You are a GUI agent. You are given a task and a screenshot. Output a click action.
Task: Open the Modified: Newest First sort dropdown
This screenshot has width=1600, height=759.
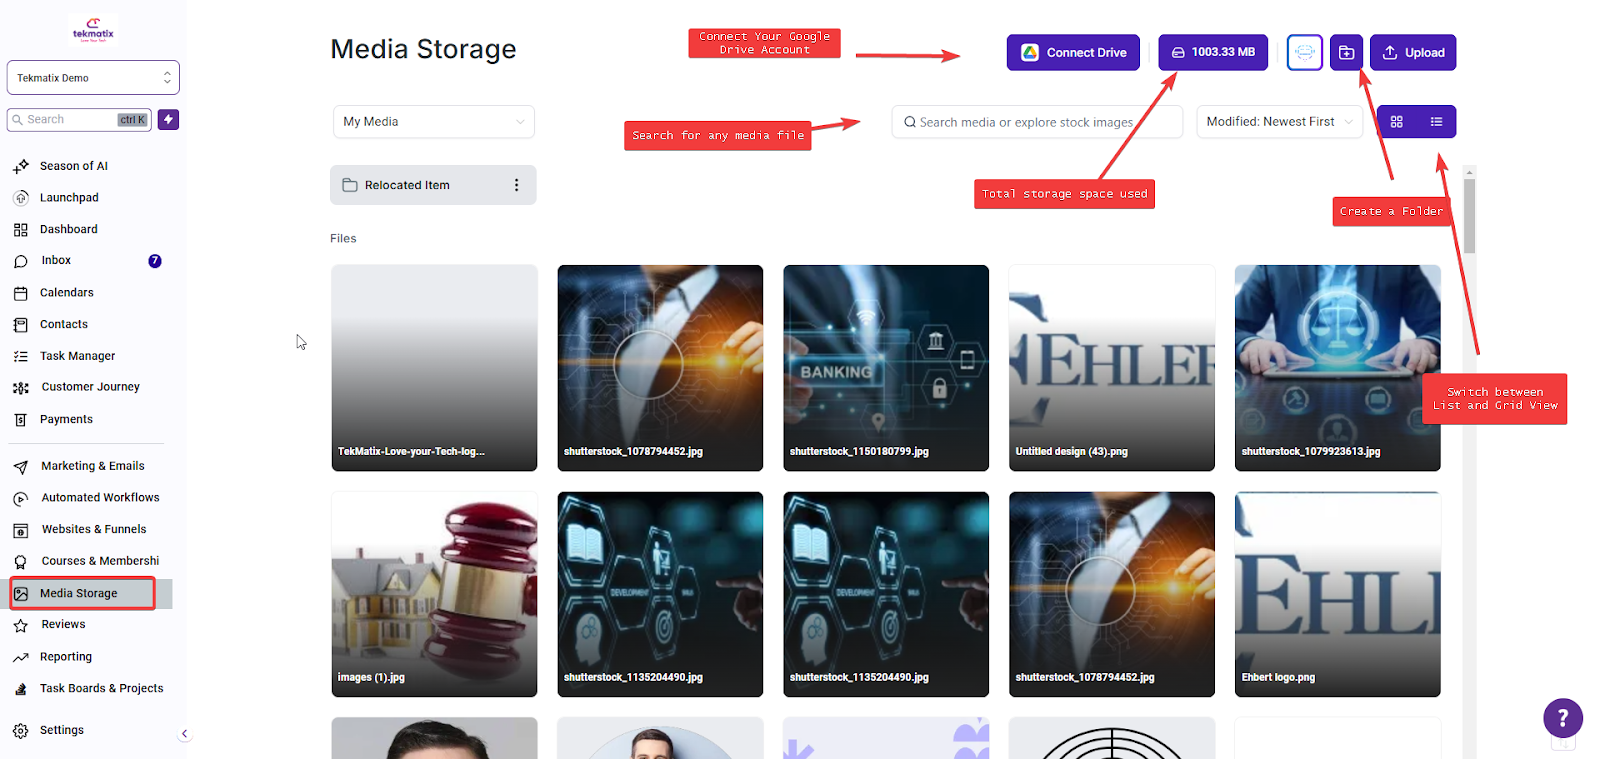[1280, 122]
